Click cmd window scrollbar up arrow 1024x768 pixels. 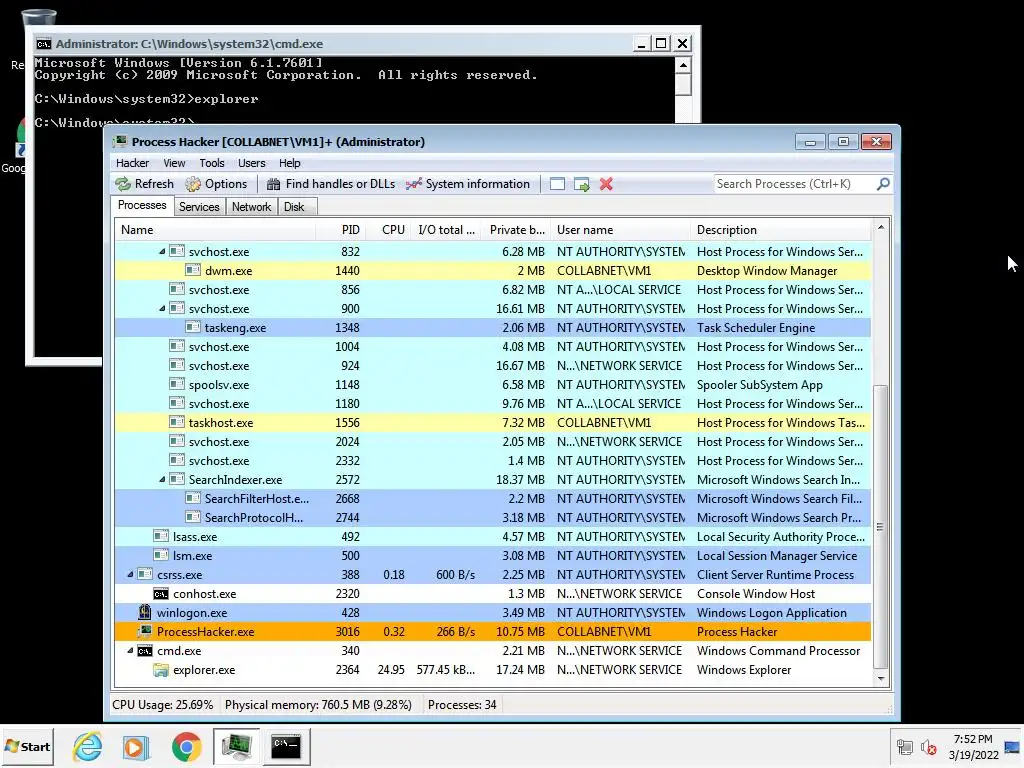(683, 65)
